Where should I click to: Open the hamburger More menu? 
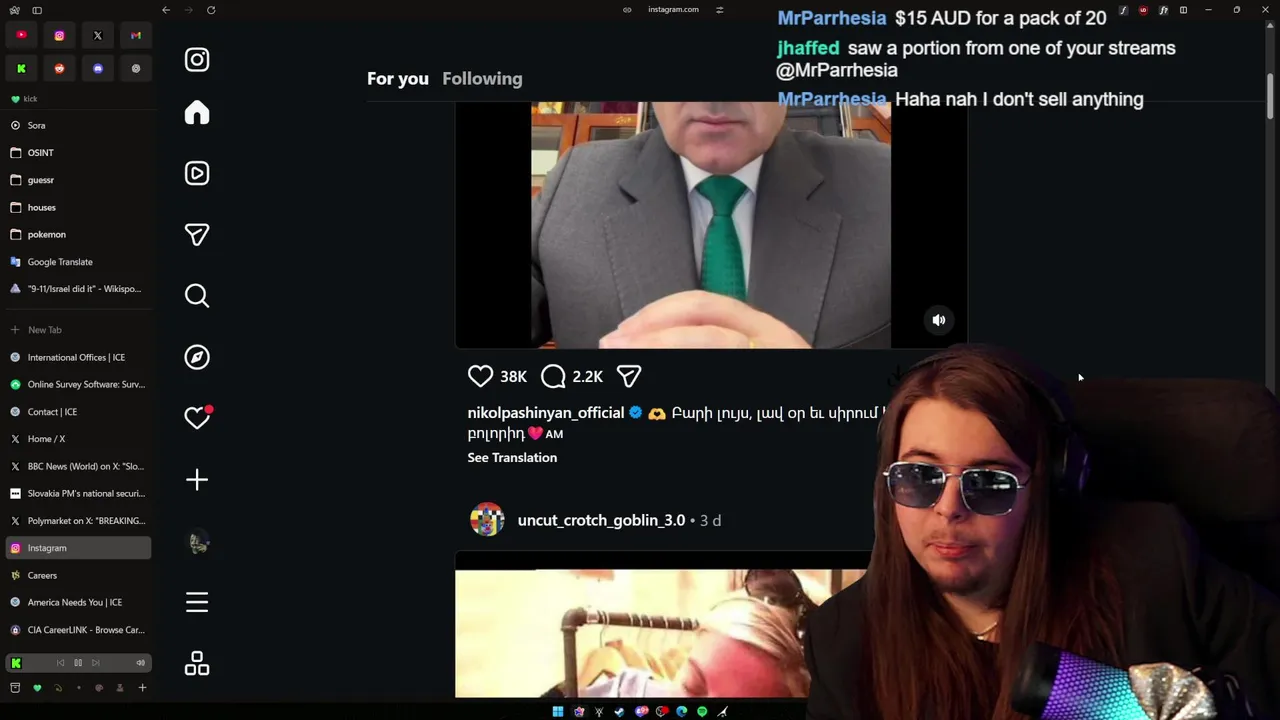click(197, 602)
